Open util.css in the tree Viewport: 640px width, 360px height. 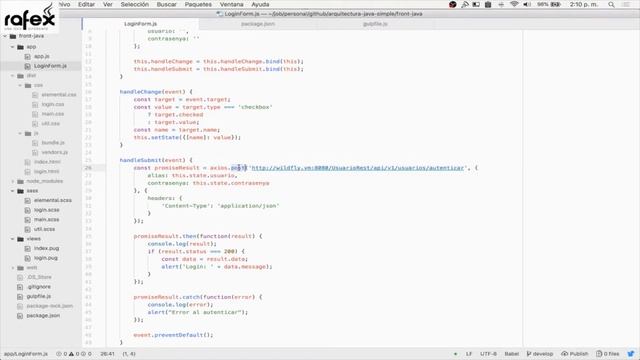(51, 124)
